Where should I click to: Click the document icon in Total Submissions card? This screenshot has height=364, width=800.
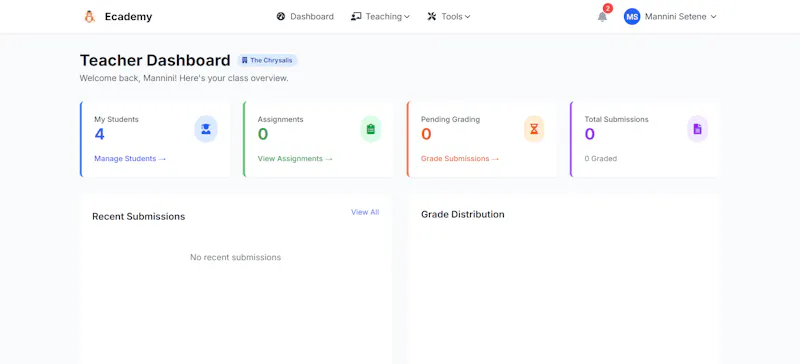tap(697, 129)
